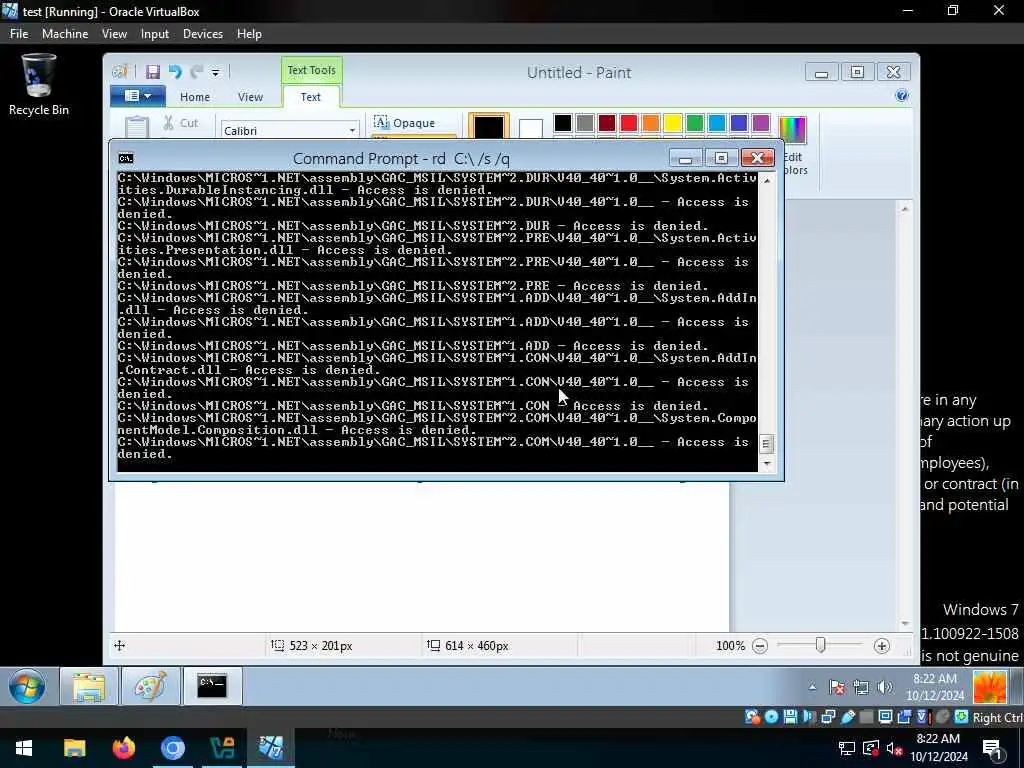Open the VirtualBox Input menu

pos(155,34)
